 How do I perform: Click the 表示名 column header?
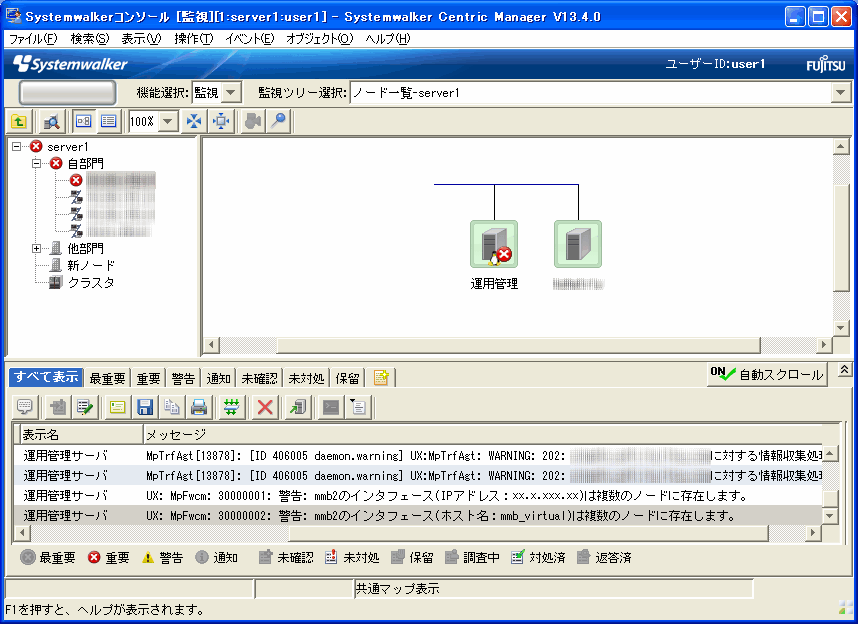[82, 435]
